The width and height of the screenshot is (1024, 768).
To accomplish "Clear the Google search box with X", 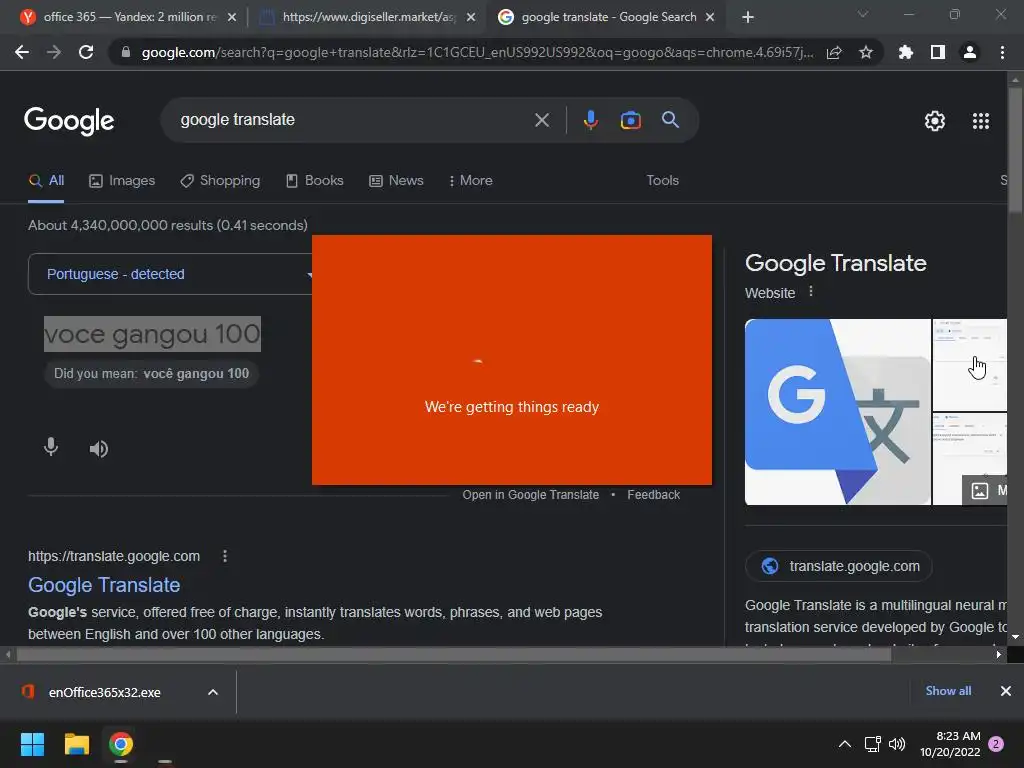I will 541,120.
